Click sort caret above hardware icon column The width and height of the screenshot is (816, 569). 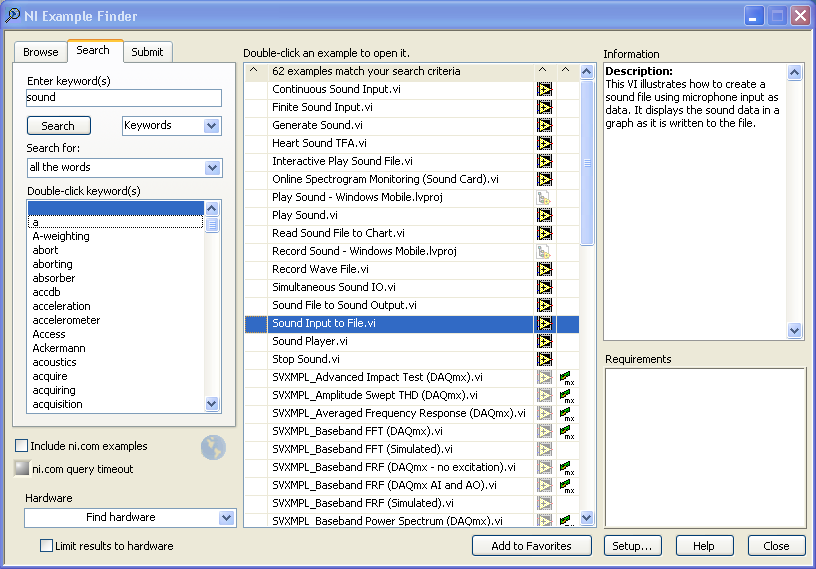coord(565,70)
